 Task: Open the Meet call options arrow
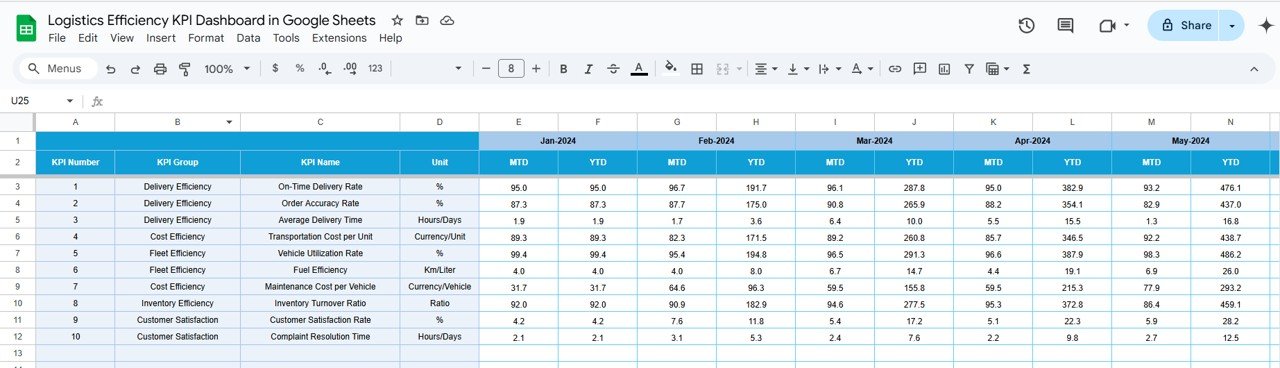[1127, 26]
